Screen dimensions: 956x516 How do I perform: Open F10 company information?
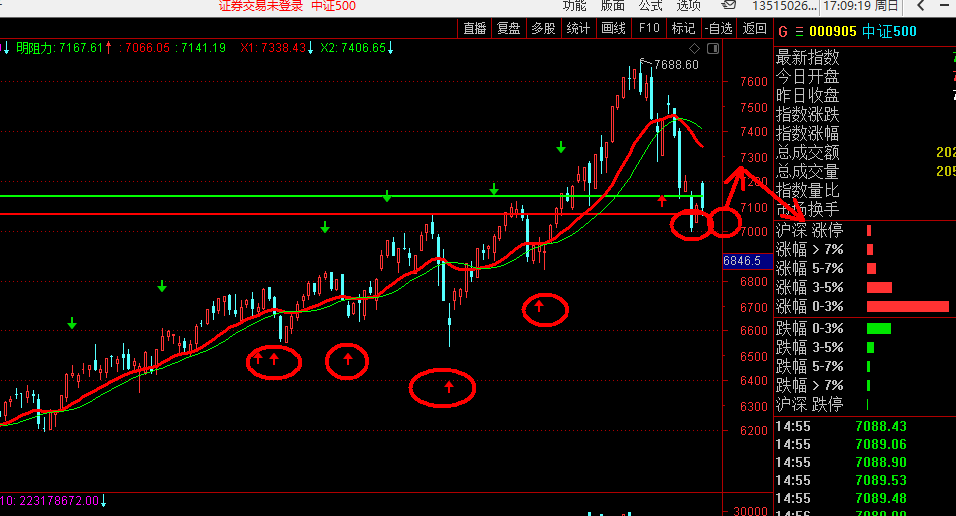649,28
